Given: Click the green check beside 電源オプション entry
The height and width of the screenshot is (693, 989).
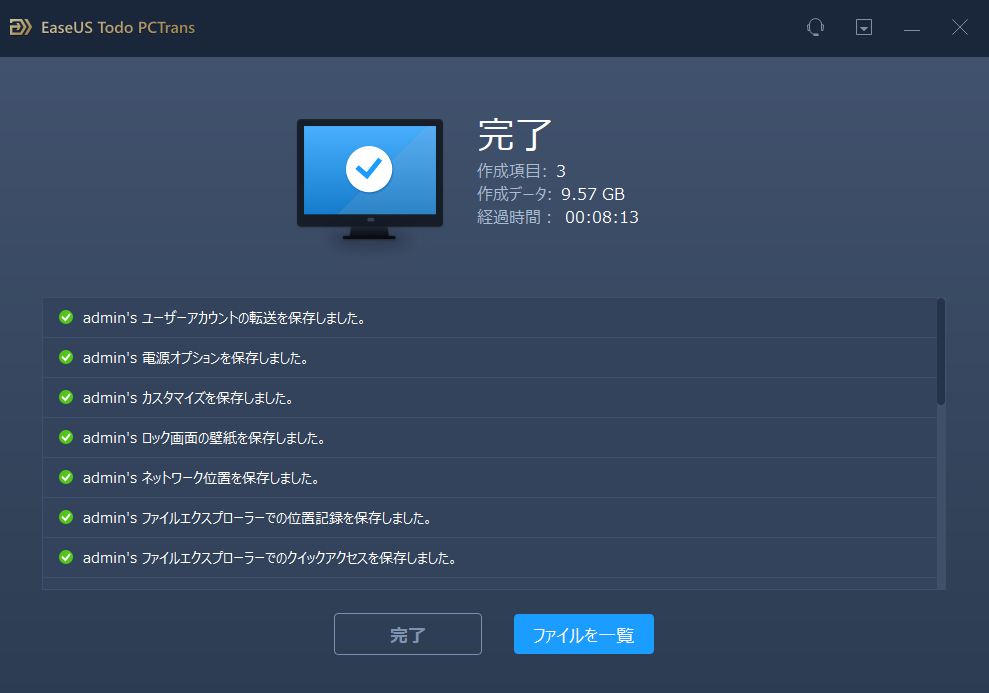Looking at the screenshot, I should tap(65, 357).
